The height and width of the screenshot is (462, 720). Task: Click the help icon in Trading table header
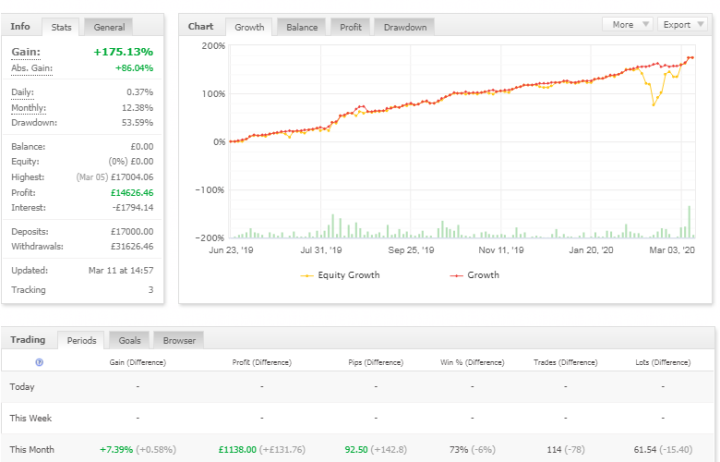pyautogui.click(x=39, y=363)
